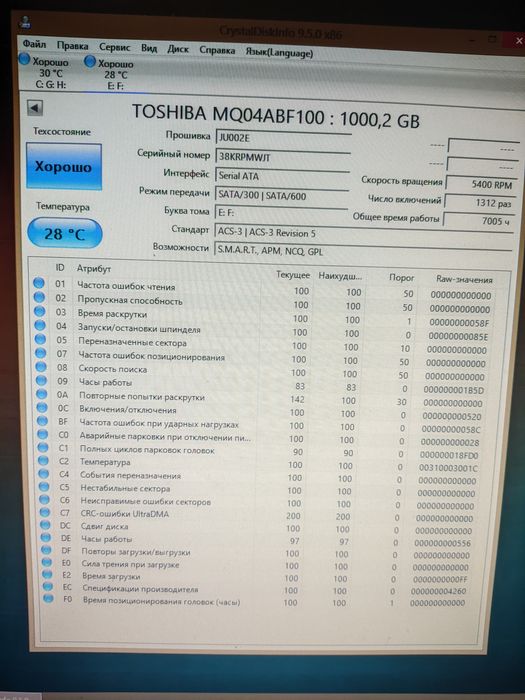Image resolution: width=525 pixels, height=700 pixels.
Task: Click status icon for attribute C4
Action: 44,473
